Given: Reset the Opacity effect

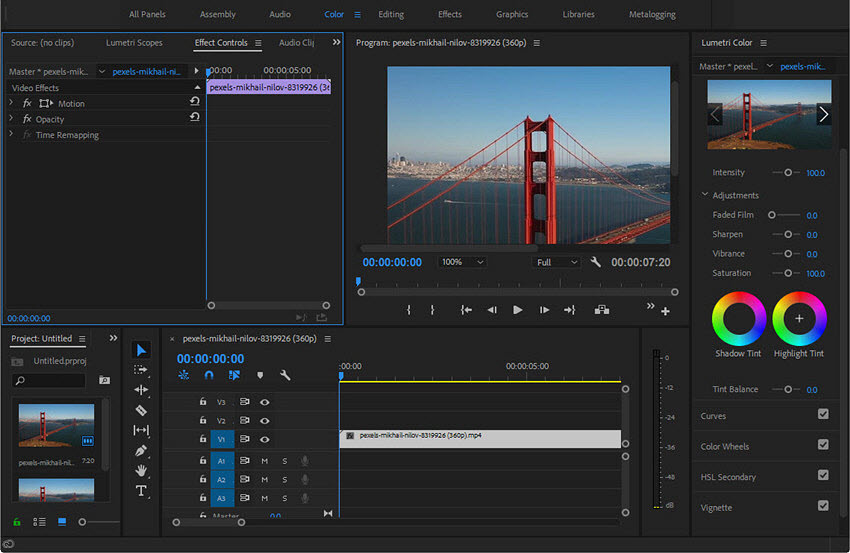Looking at the screenshot, I should coord(195,117).
